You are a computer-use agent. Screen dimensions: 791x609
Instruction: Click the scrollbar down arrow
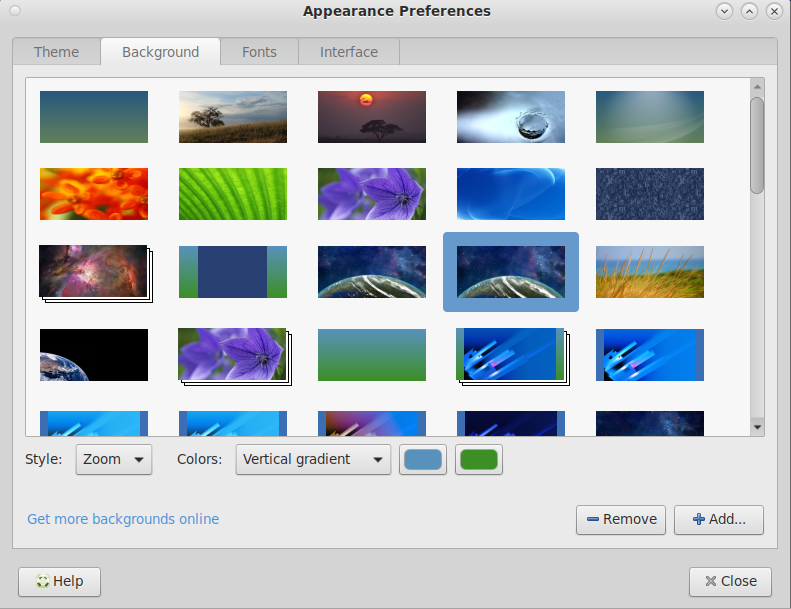757,427
